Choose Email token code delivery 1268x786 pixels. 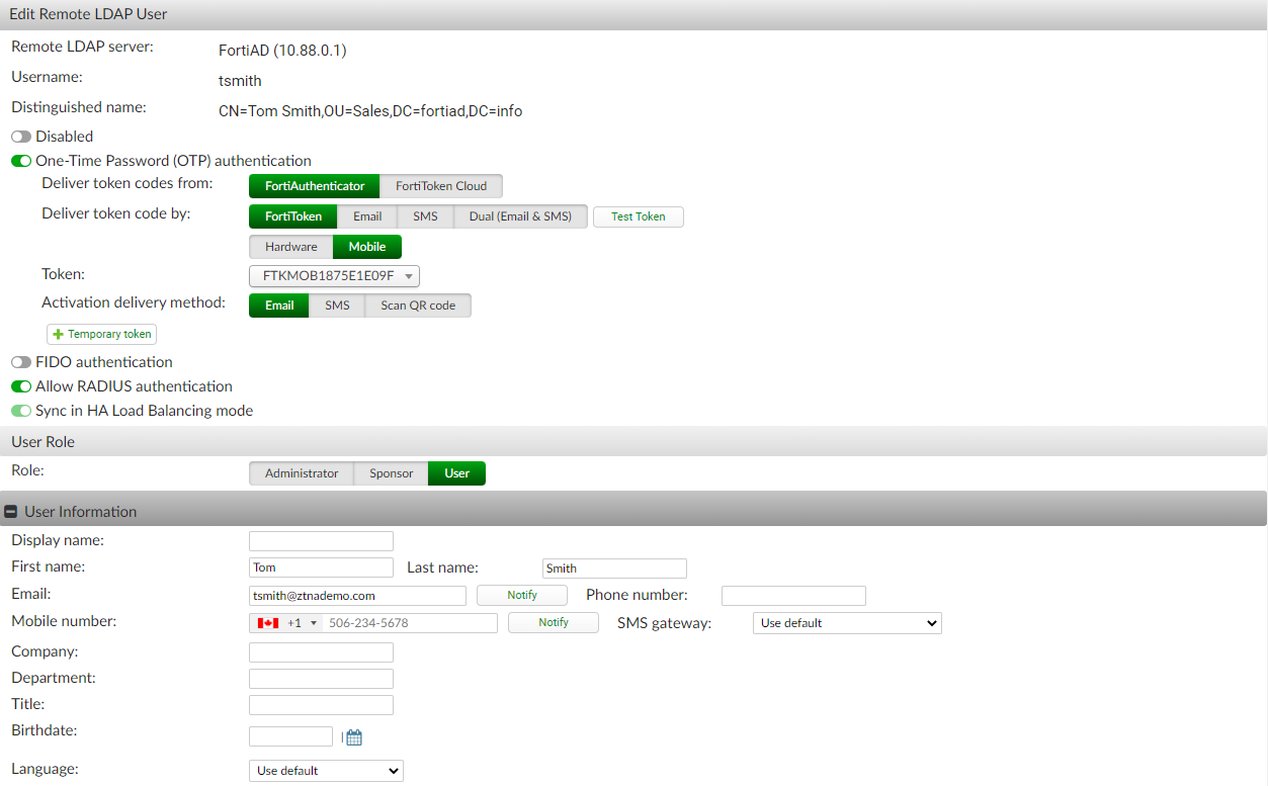click(x=367, y=216)
